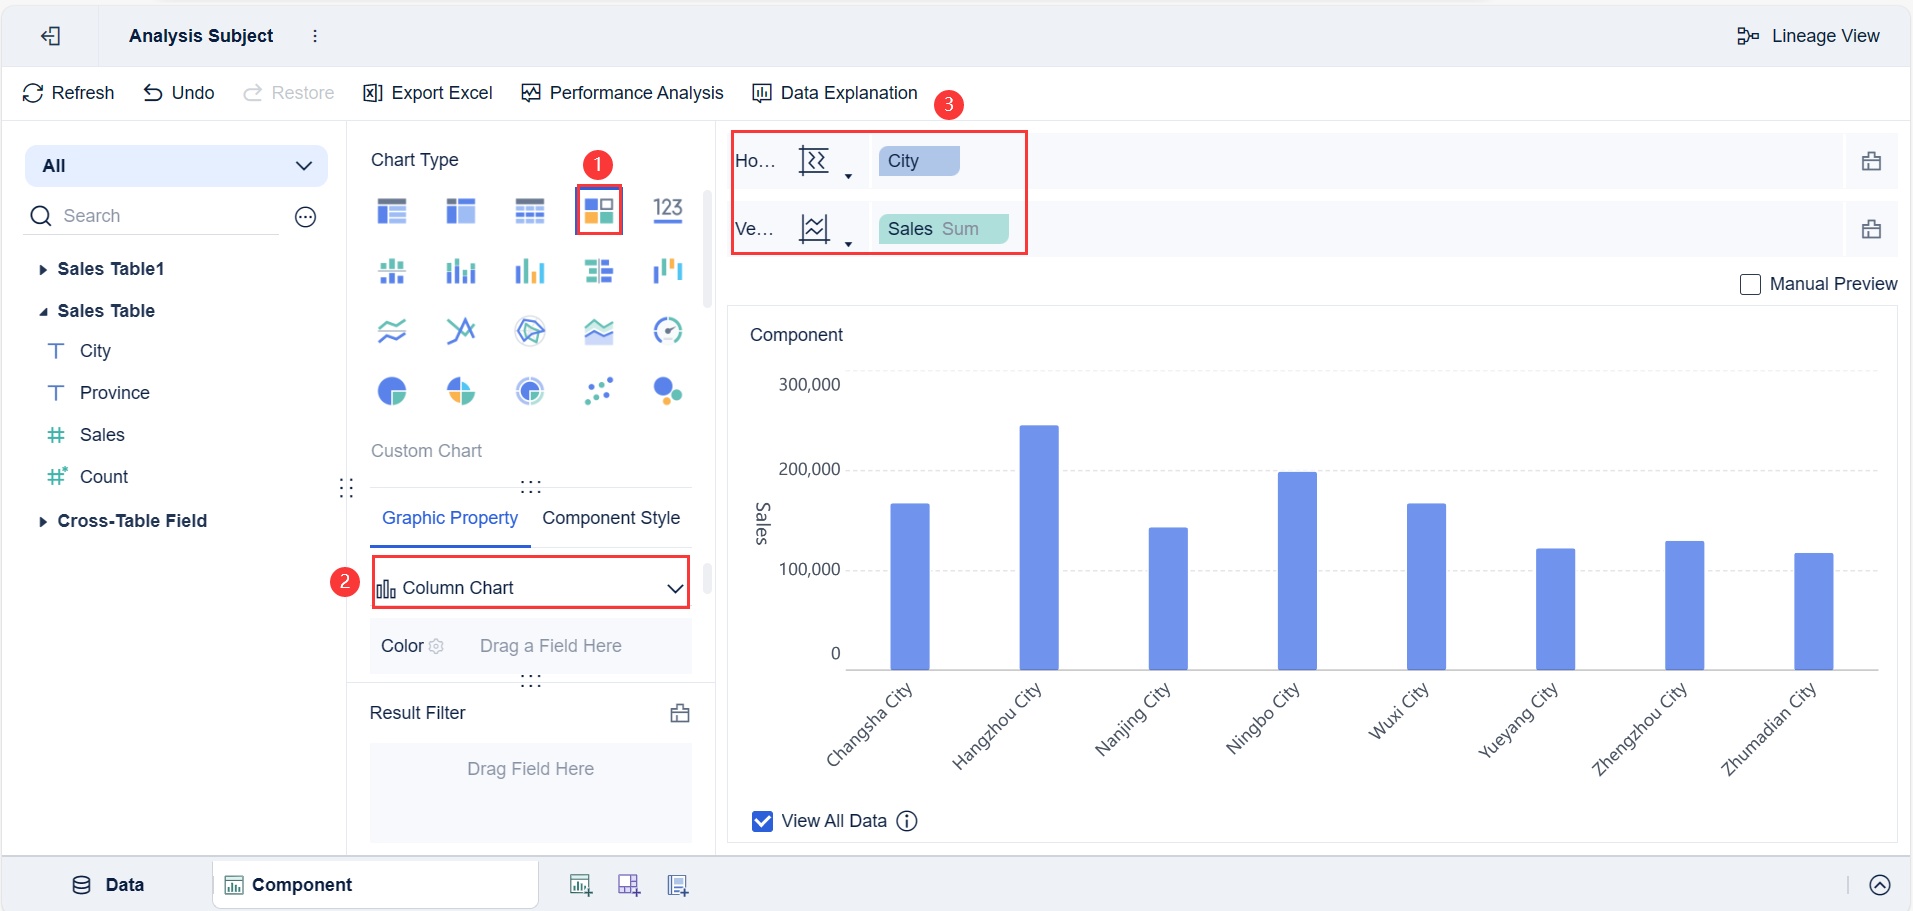Select the pie chart type icon
The image size is (1913, 911).
click(392, 391)
